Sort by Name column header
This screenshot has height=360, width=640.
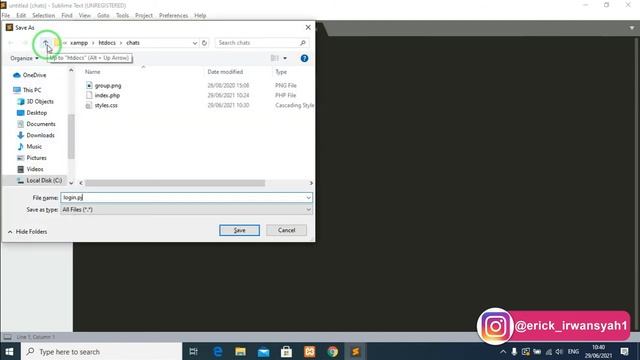pos(93,72)
